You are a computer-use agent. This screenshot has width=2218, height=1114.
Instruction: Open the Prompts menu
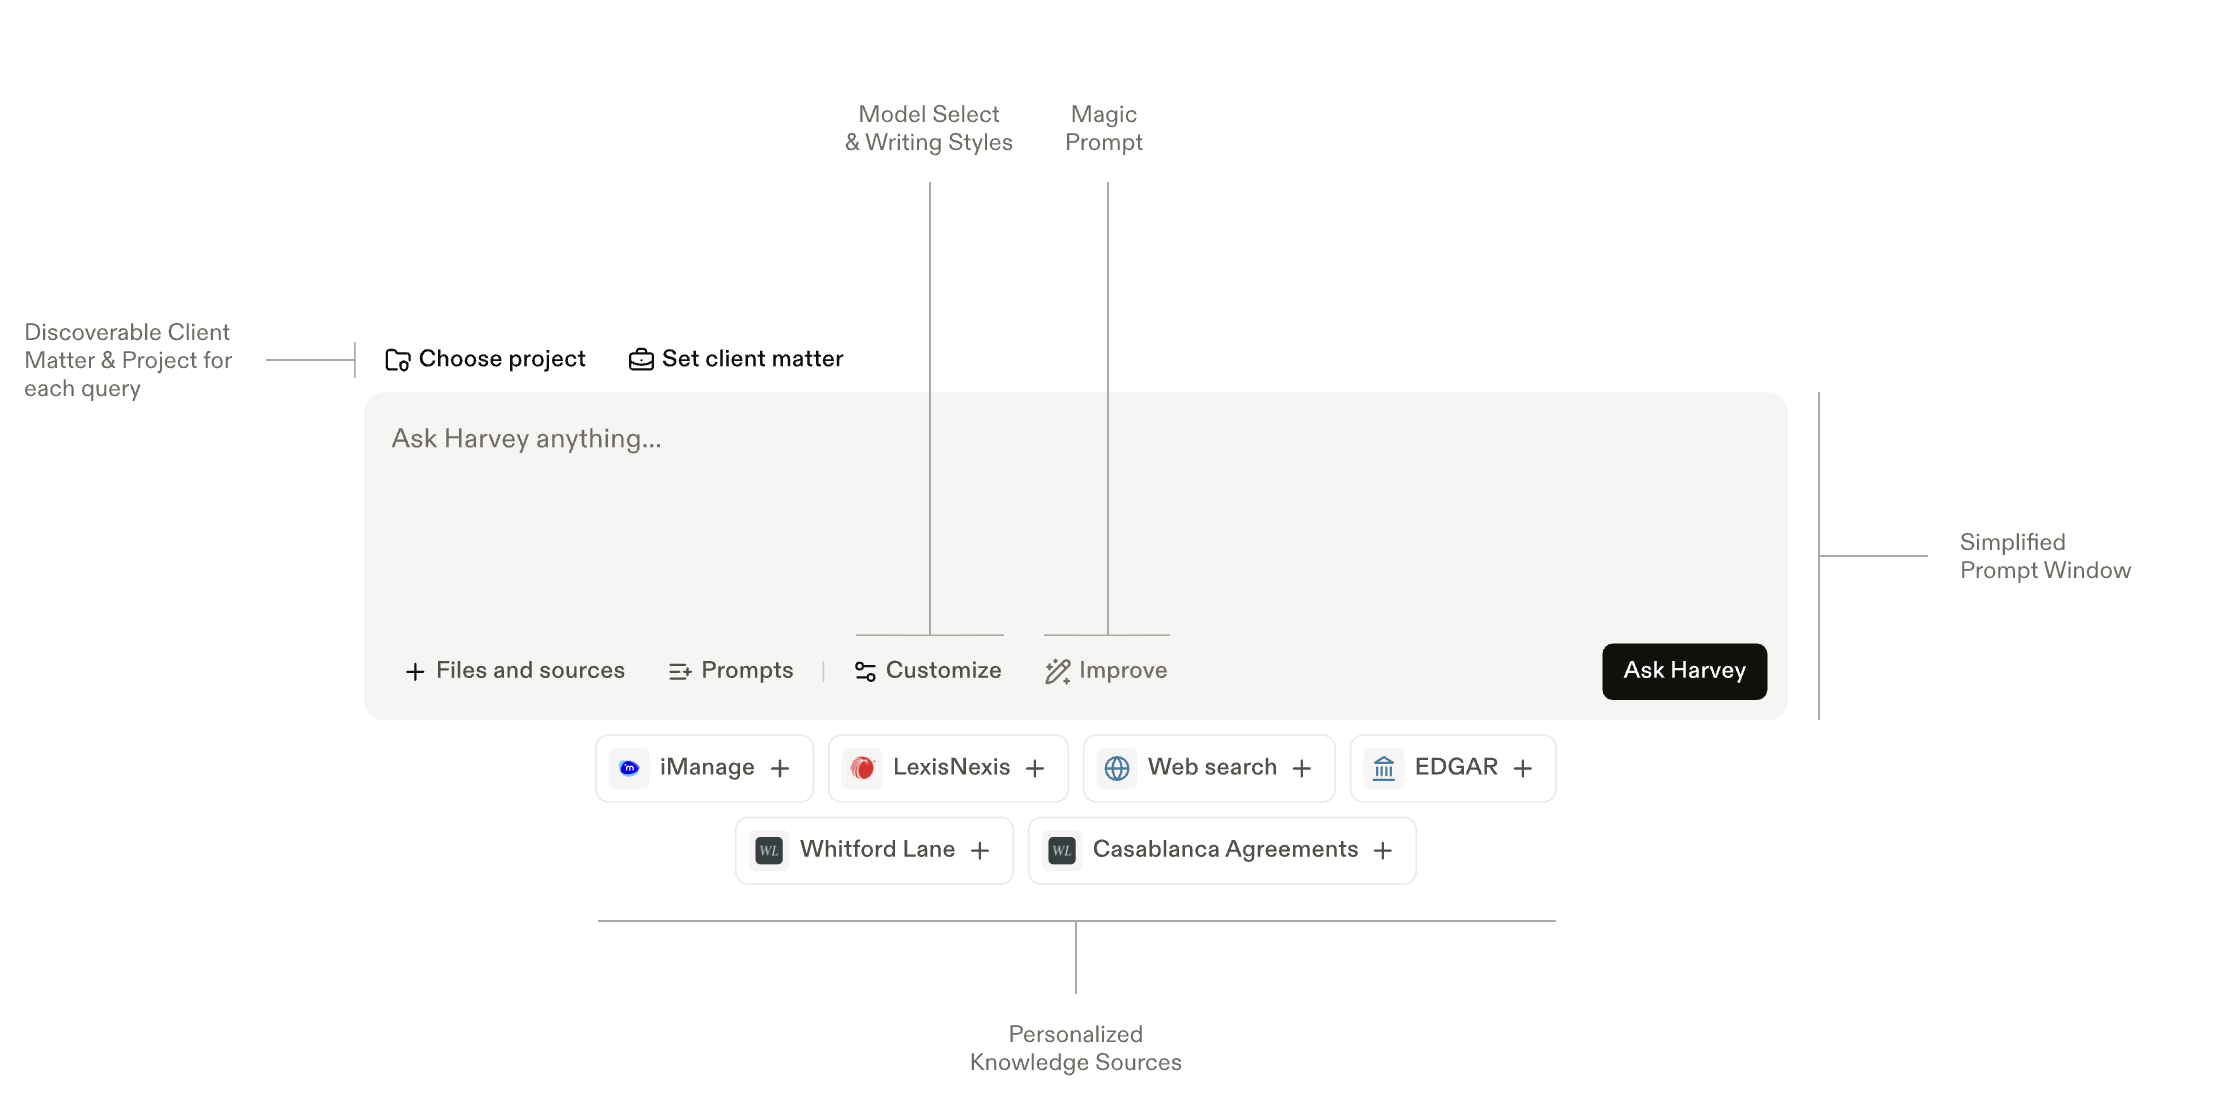pyautogui.click(x=730, y=670)
